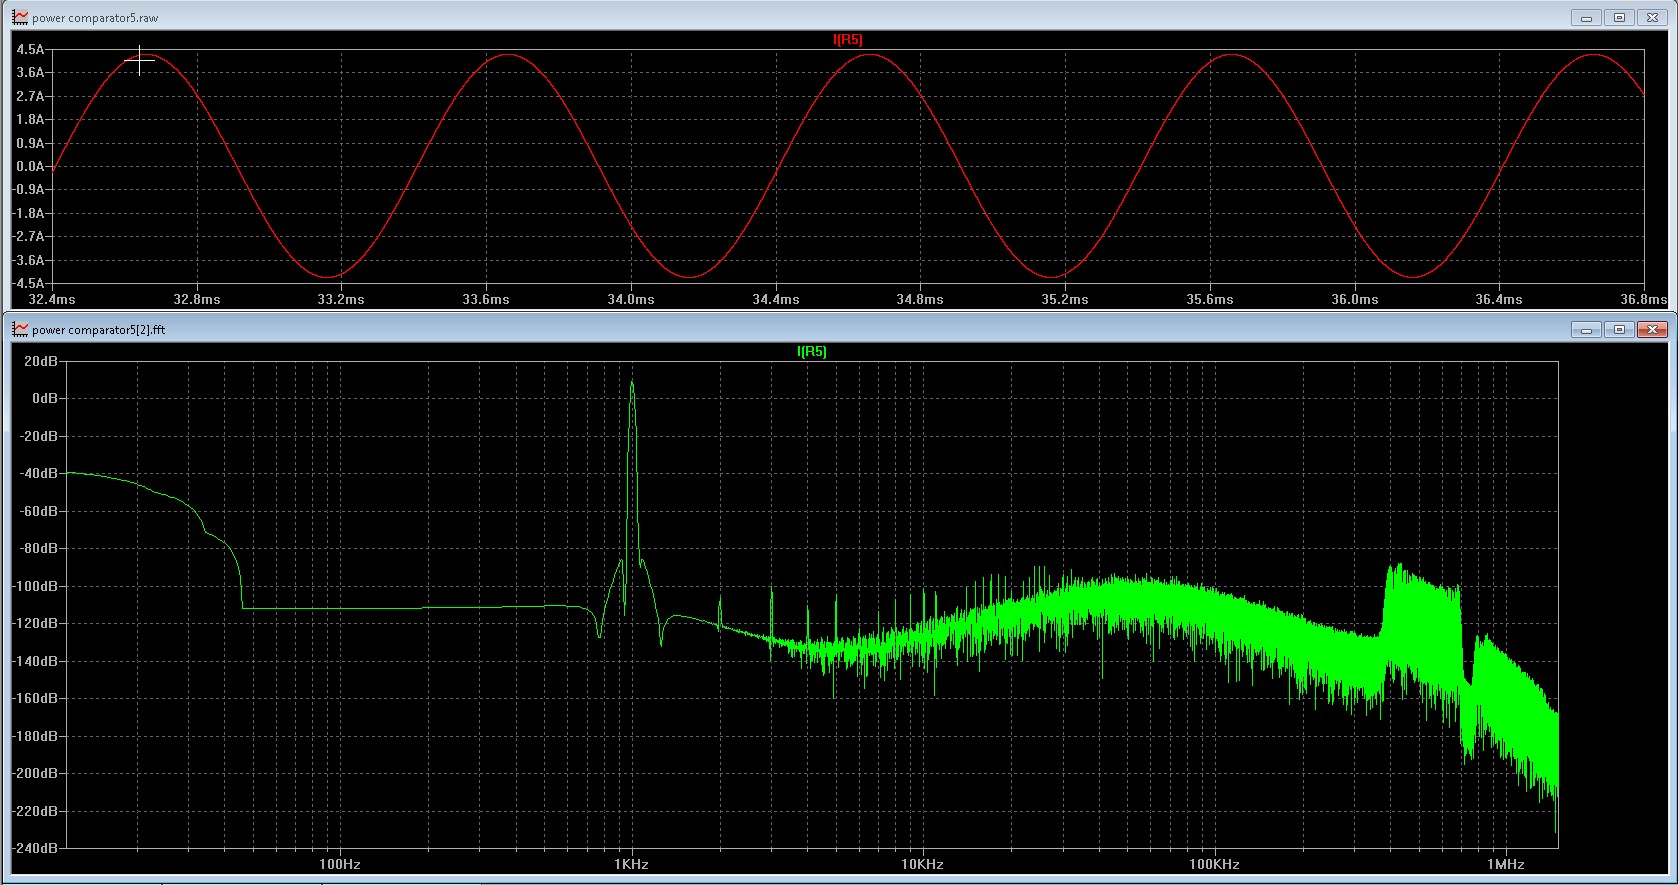Click the 34.0ms time axis label
This screenshot has width=1679, height=885.
pos(631,299)
